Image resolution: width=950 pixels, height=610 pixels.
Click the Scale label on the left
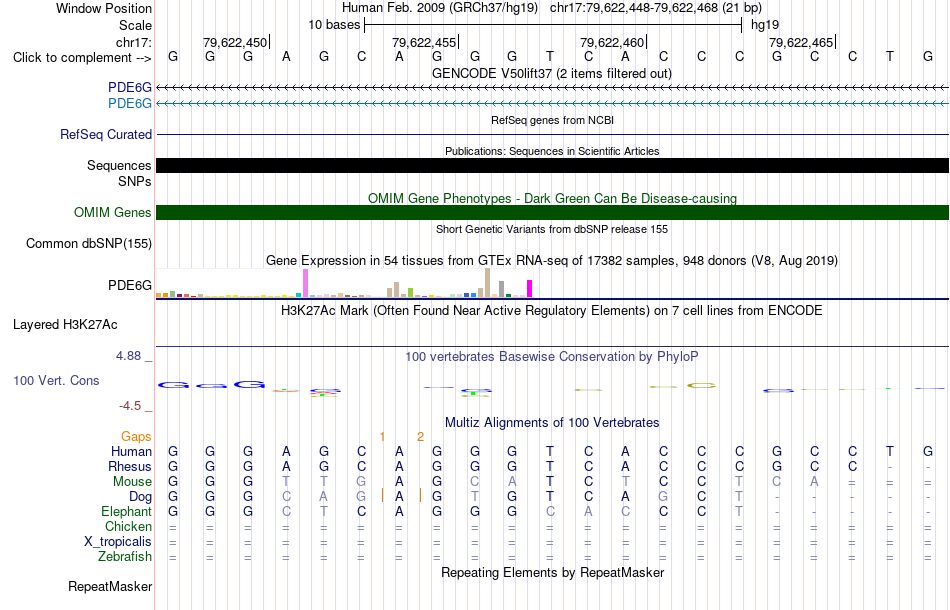pyautogui.click(x=135, y=25)
